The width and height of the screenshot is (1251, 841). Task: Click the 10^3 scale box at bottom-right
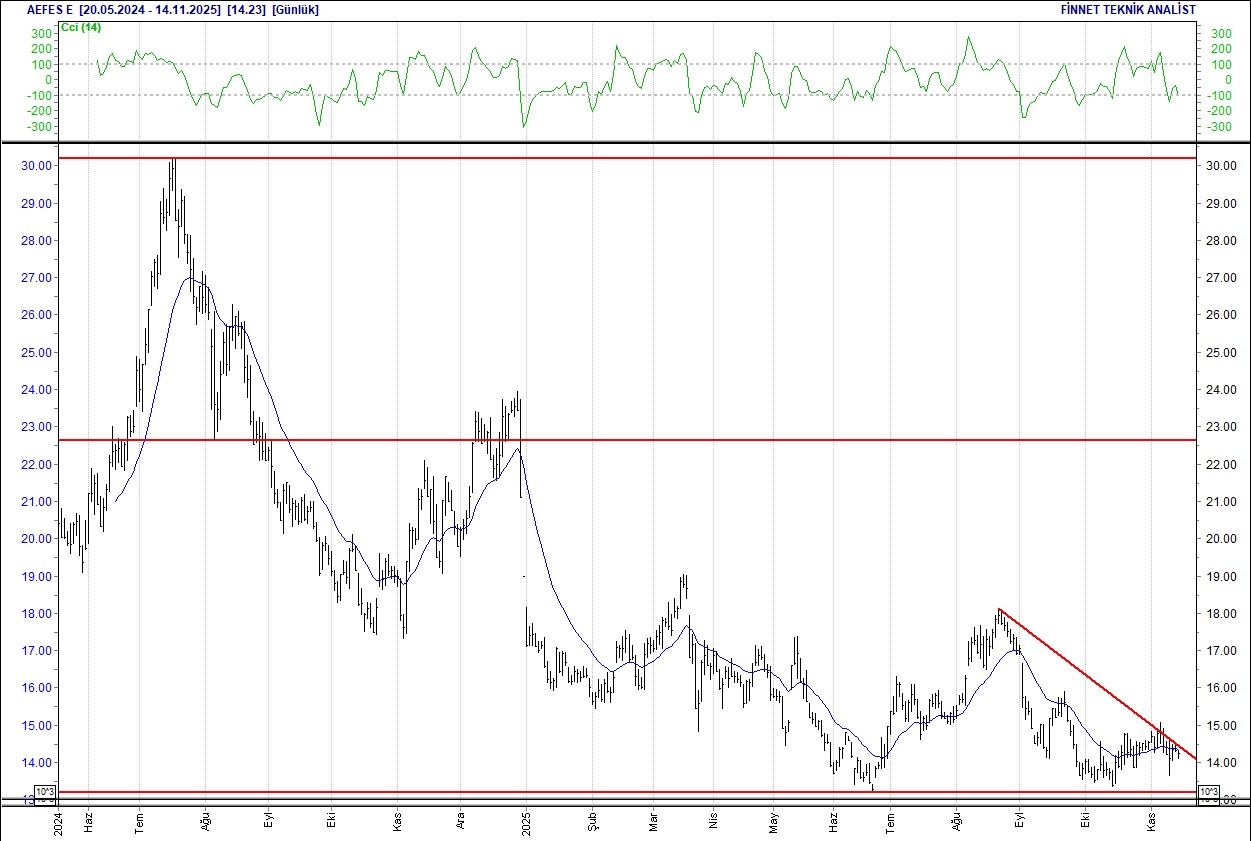point(1208,793)
